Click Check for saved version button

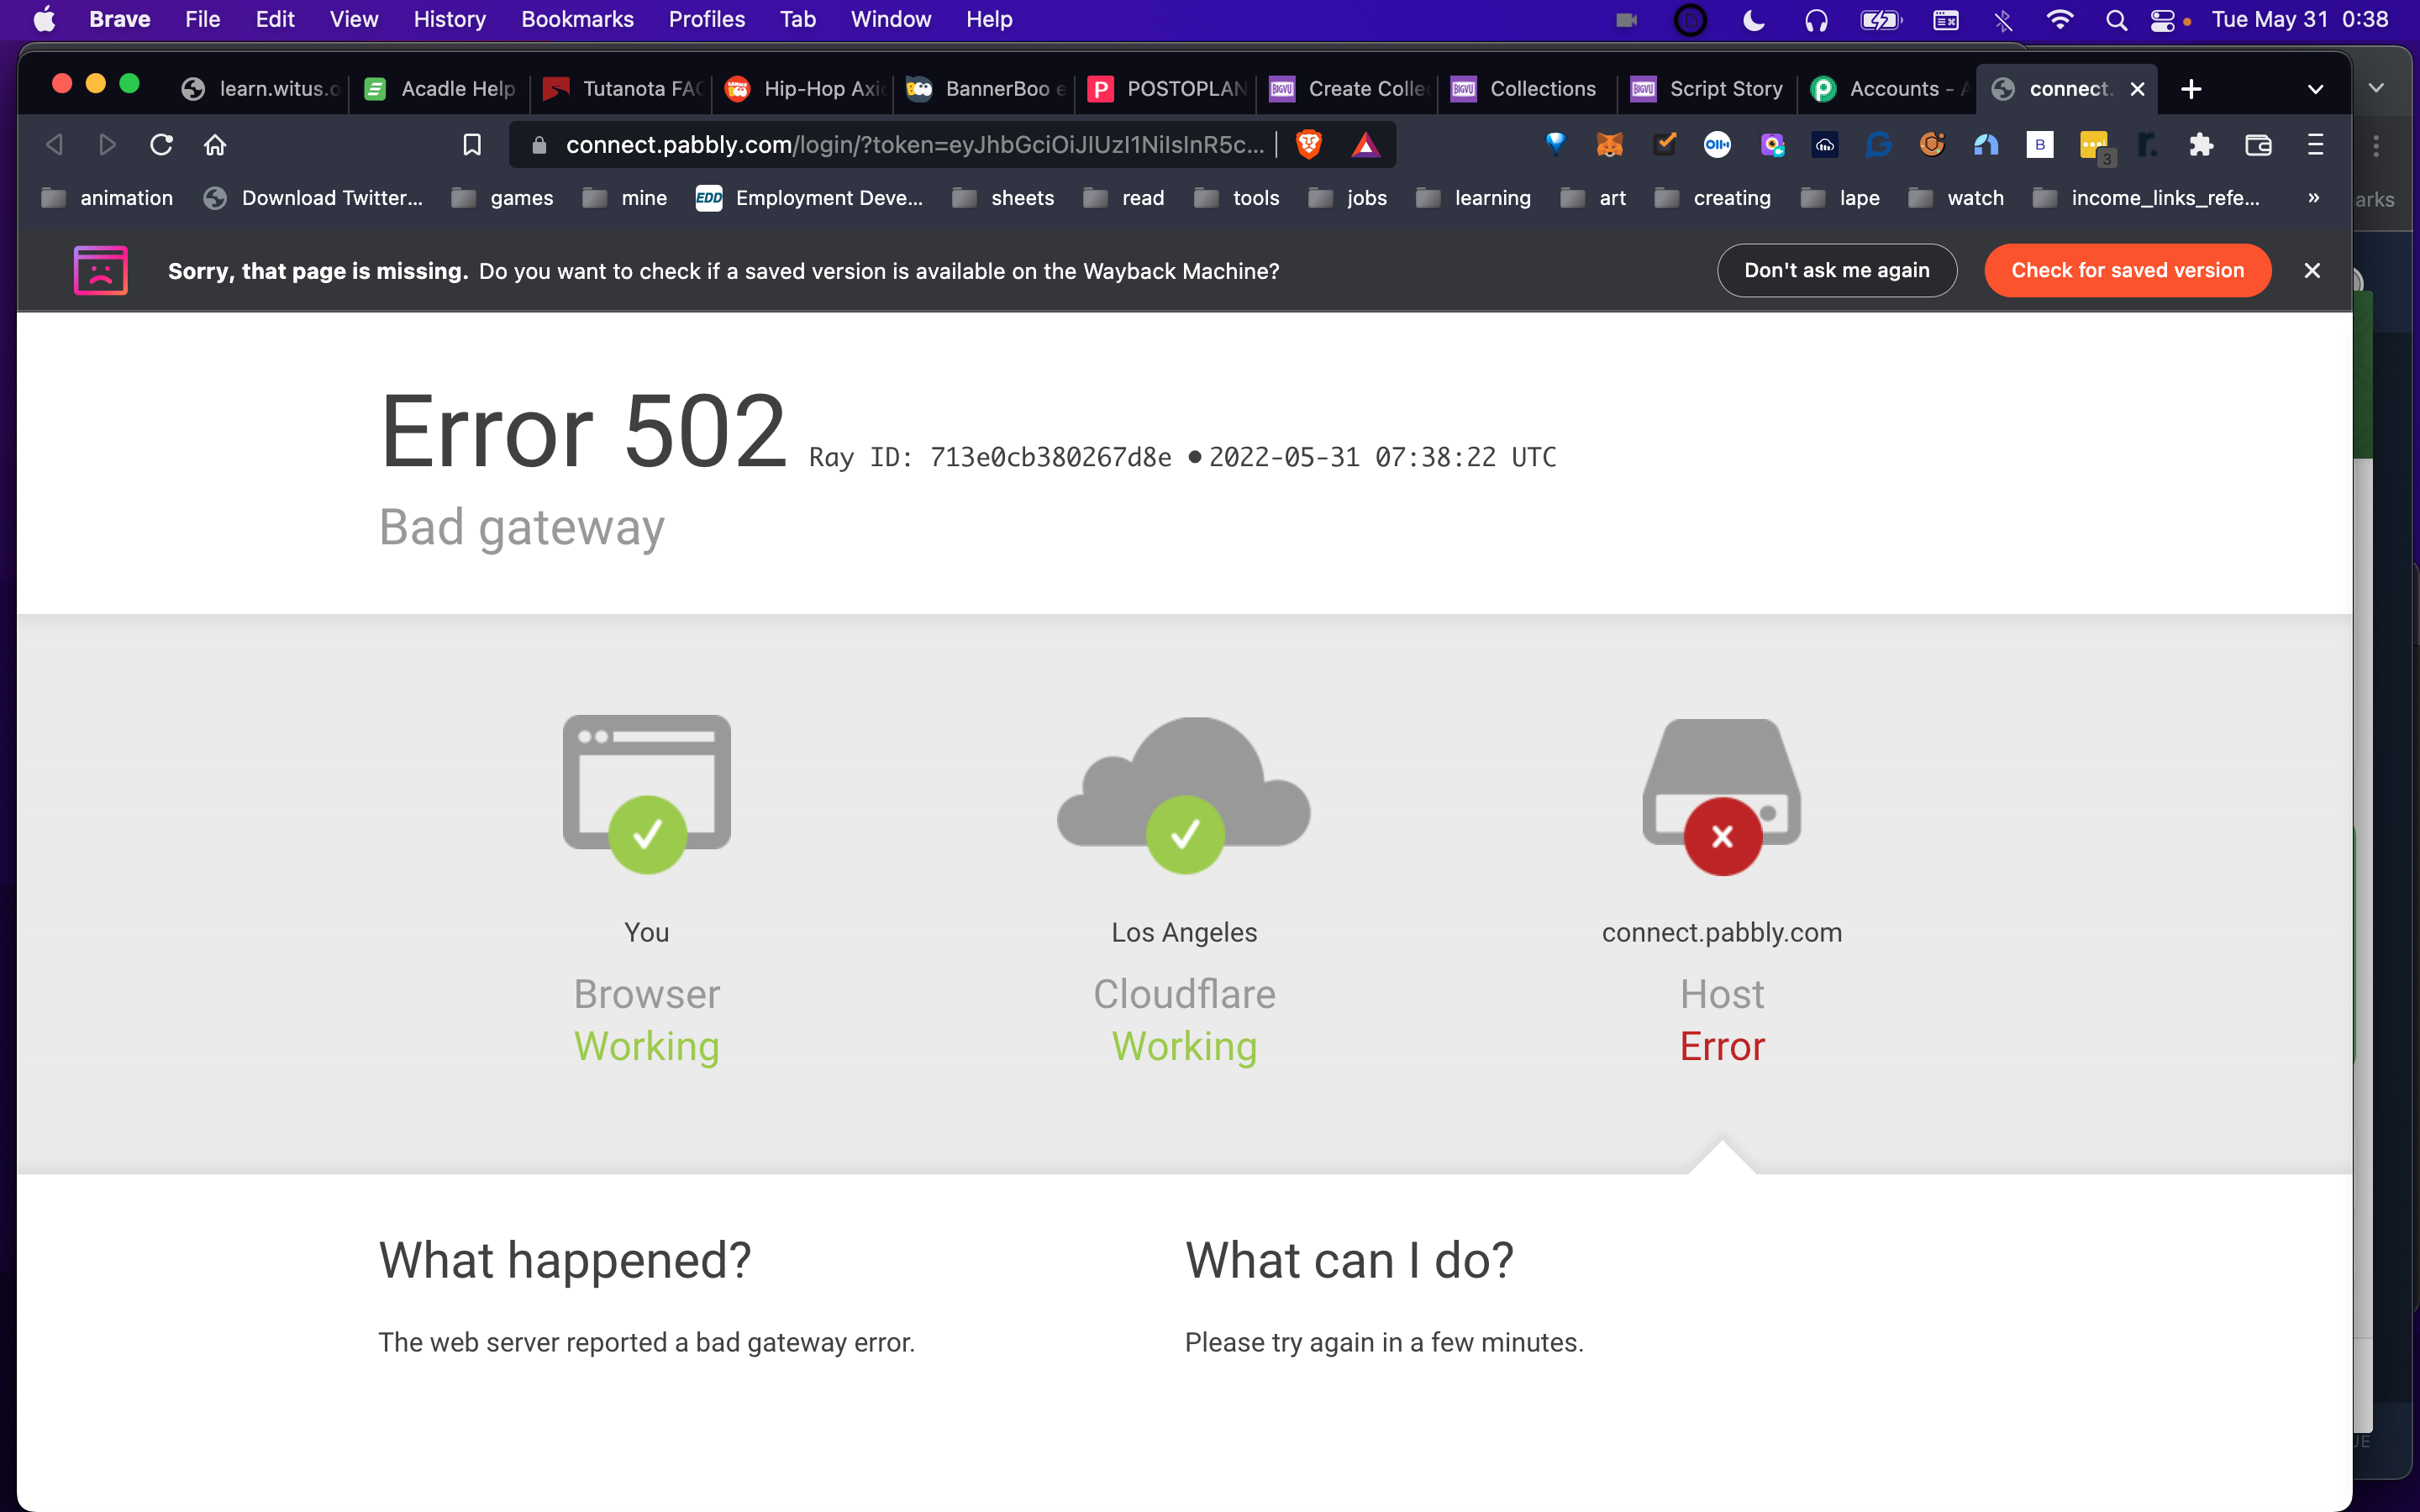pos(2127,270)
